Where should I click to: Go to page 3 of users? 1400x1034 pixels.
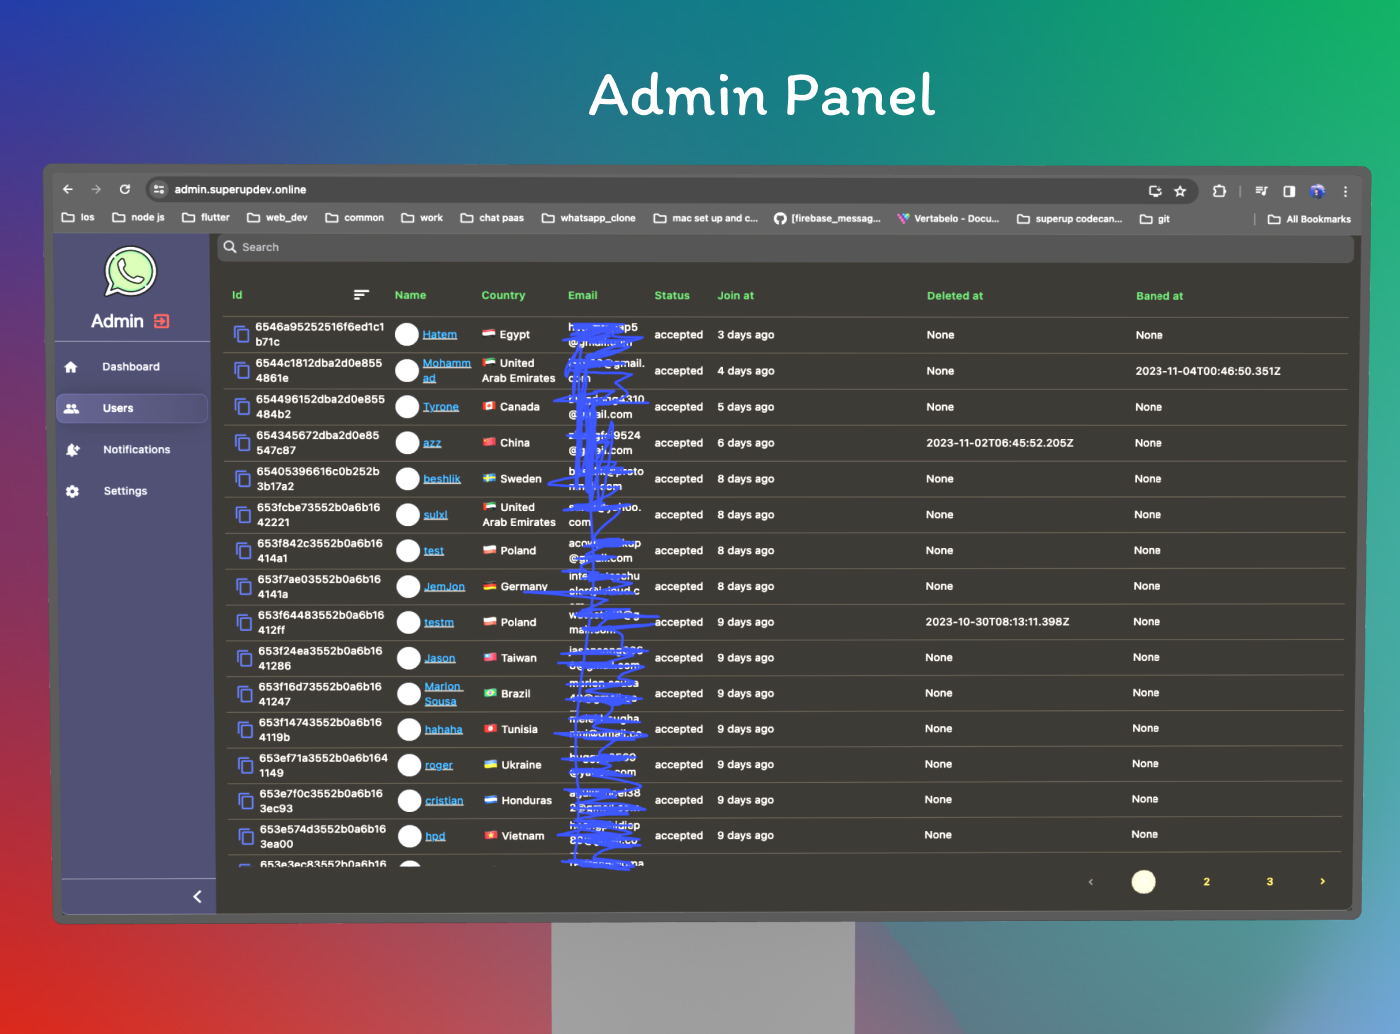point(1269,881)
